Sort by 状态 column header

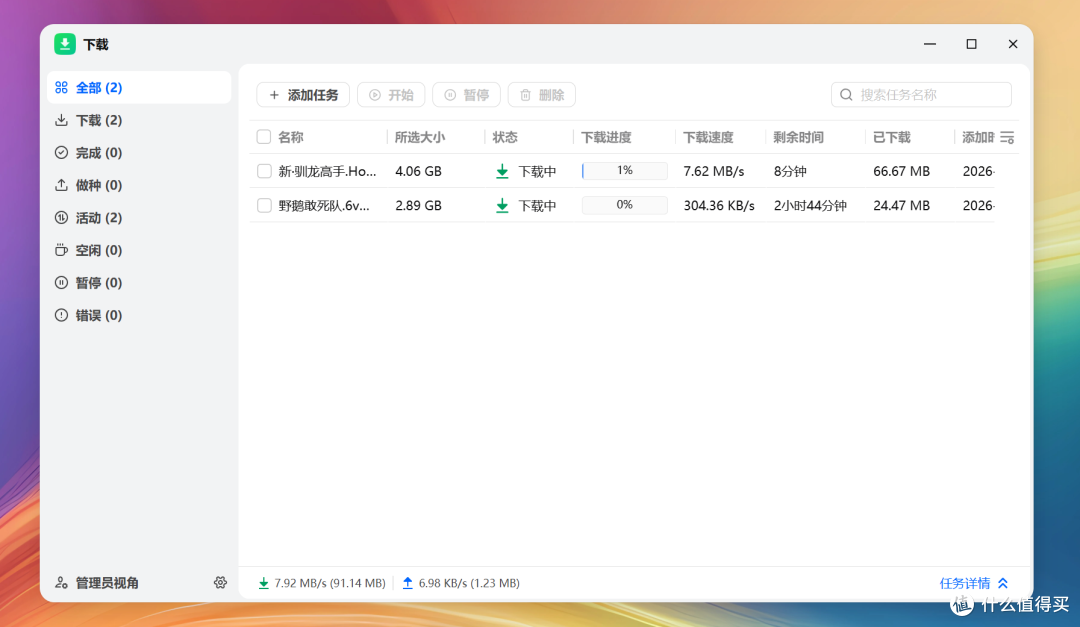click(505, 137)
